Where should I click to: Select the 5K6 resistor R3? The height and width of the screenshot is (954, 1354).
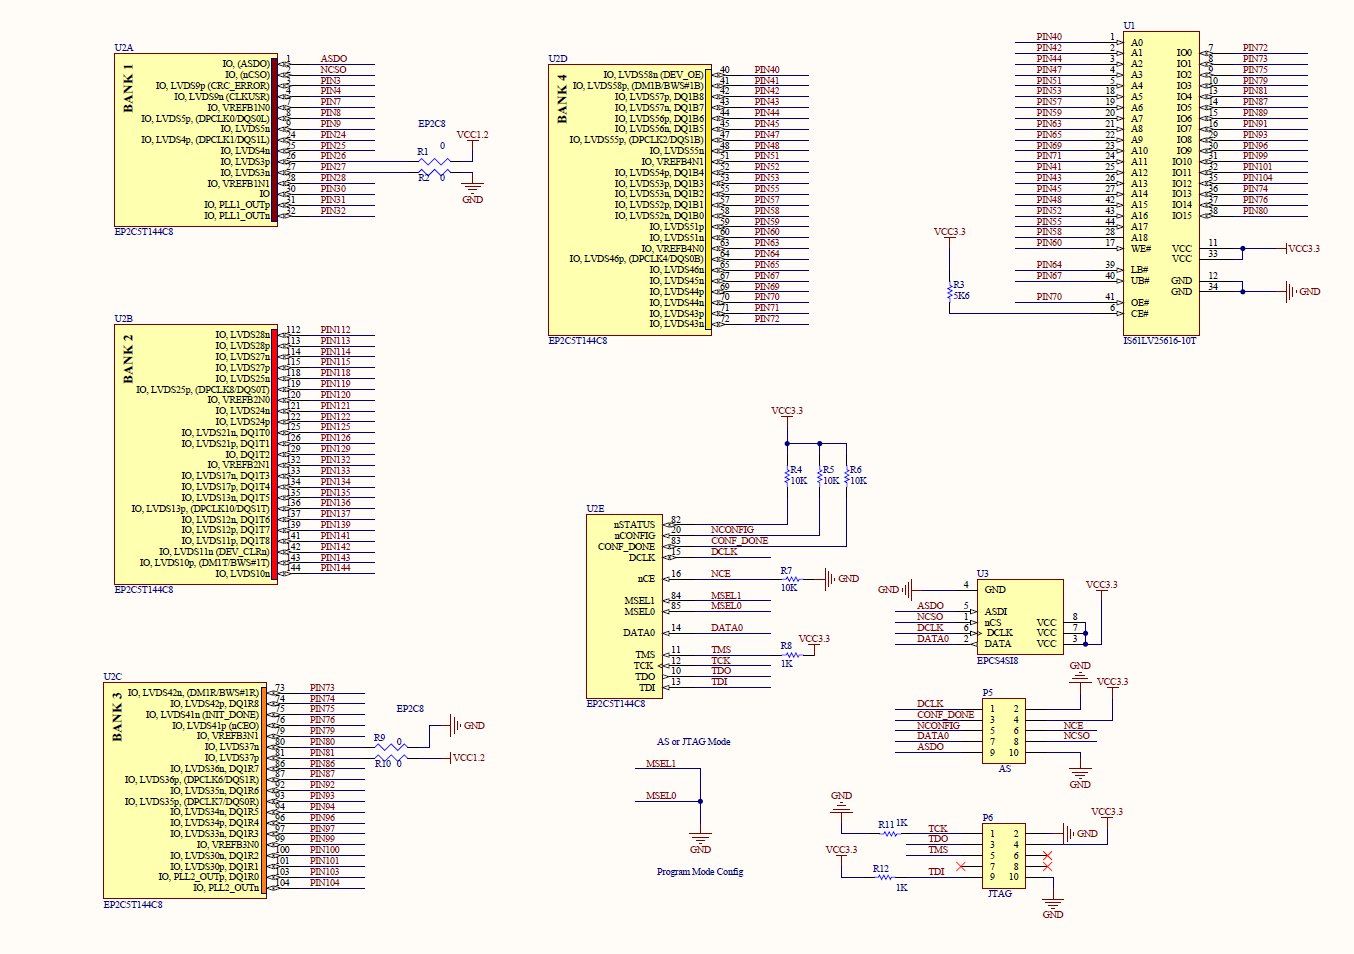(950, 291)
